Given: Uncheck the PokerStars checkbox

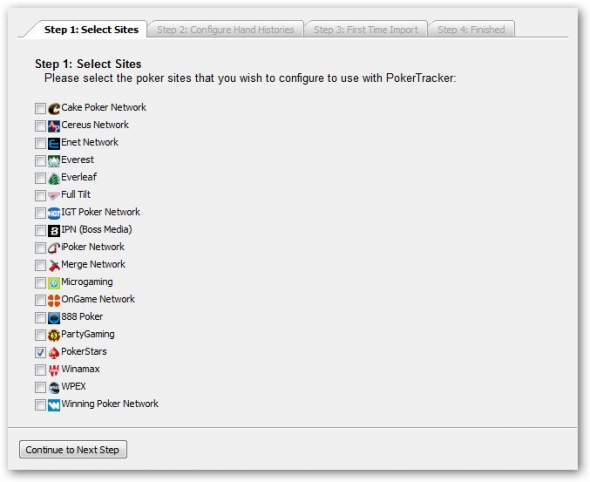Looking at the screenshot, I should (x=40, y=353).
